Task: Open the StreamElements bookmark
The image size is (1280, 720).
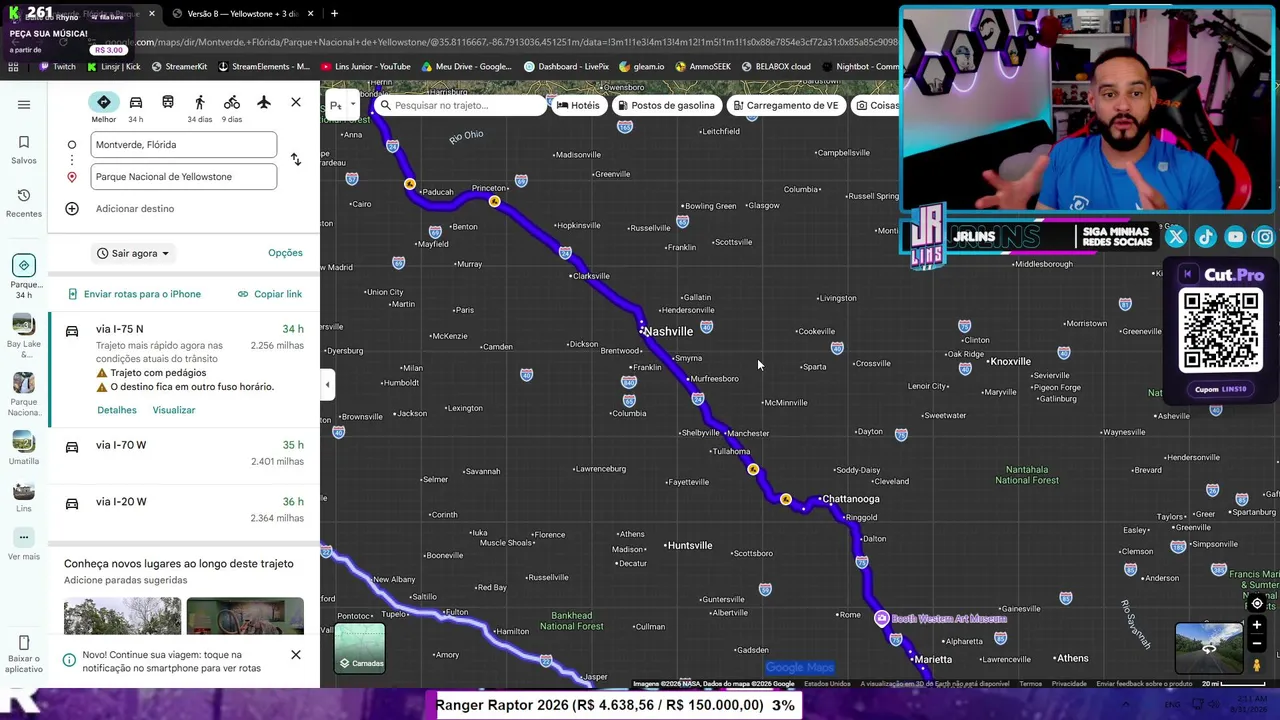Action: pos(263,67)
